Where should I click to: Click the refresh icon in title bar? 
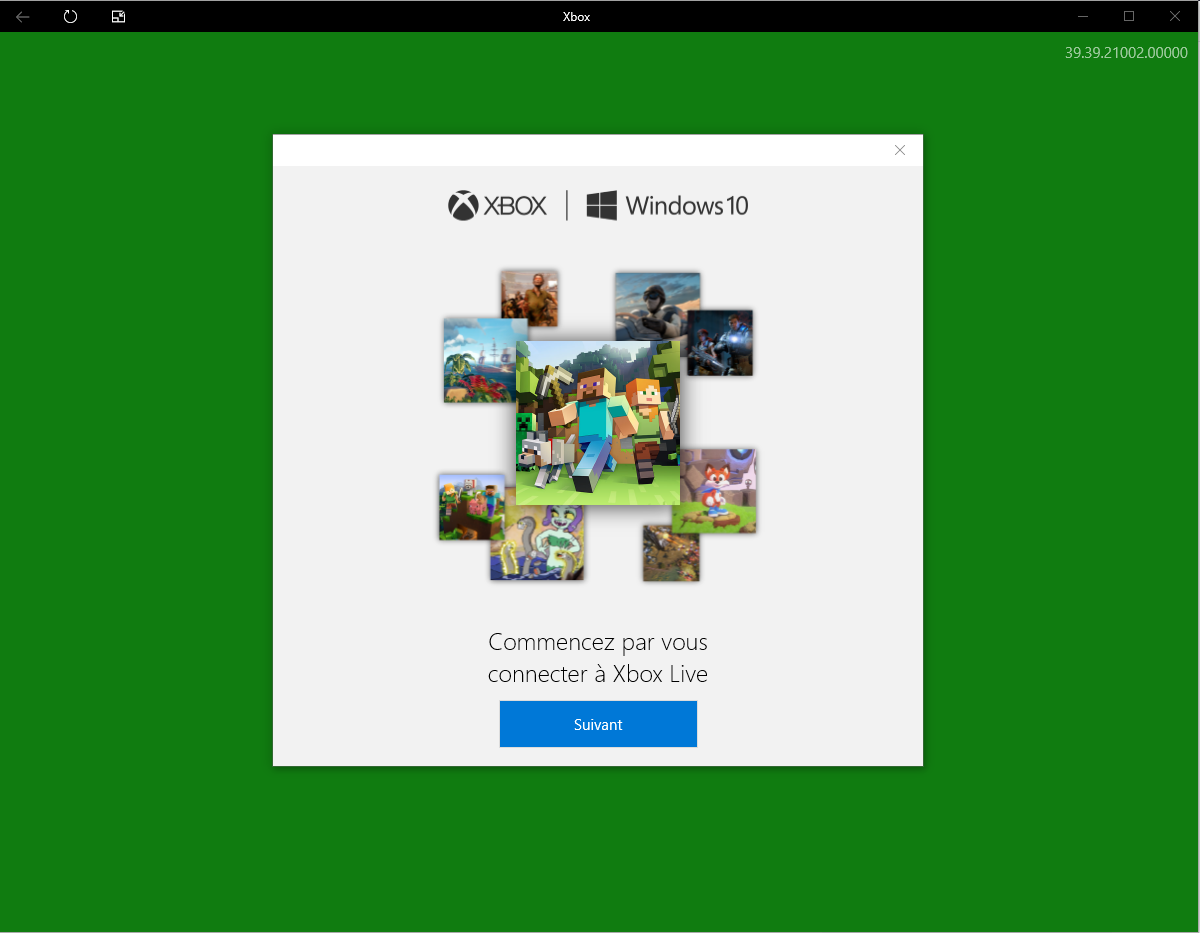click(x=70, y=16)
